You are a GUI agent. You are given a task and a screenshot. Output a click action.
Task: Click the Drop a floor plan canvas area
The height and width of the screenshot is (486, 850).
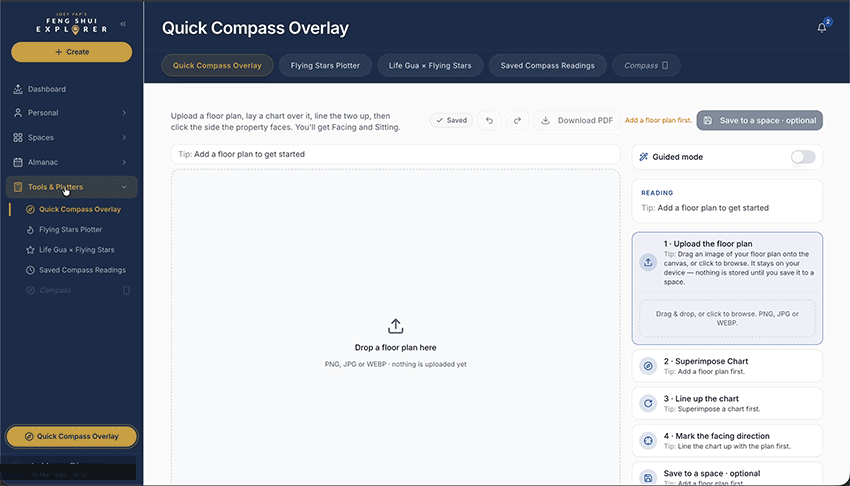click(x=396, y=327)
